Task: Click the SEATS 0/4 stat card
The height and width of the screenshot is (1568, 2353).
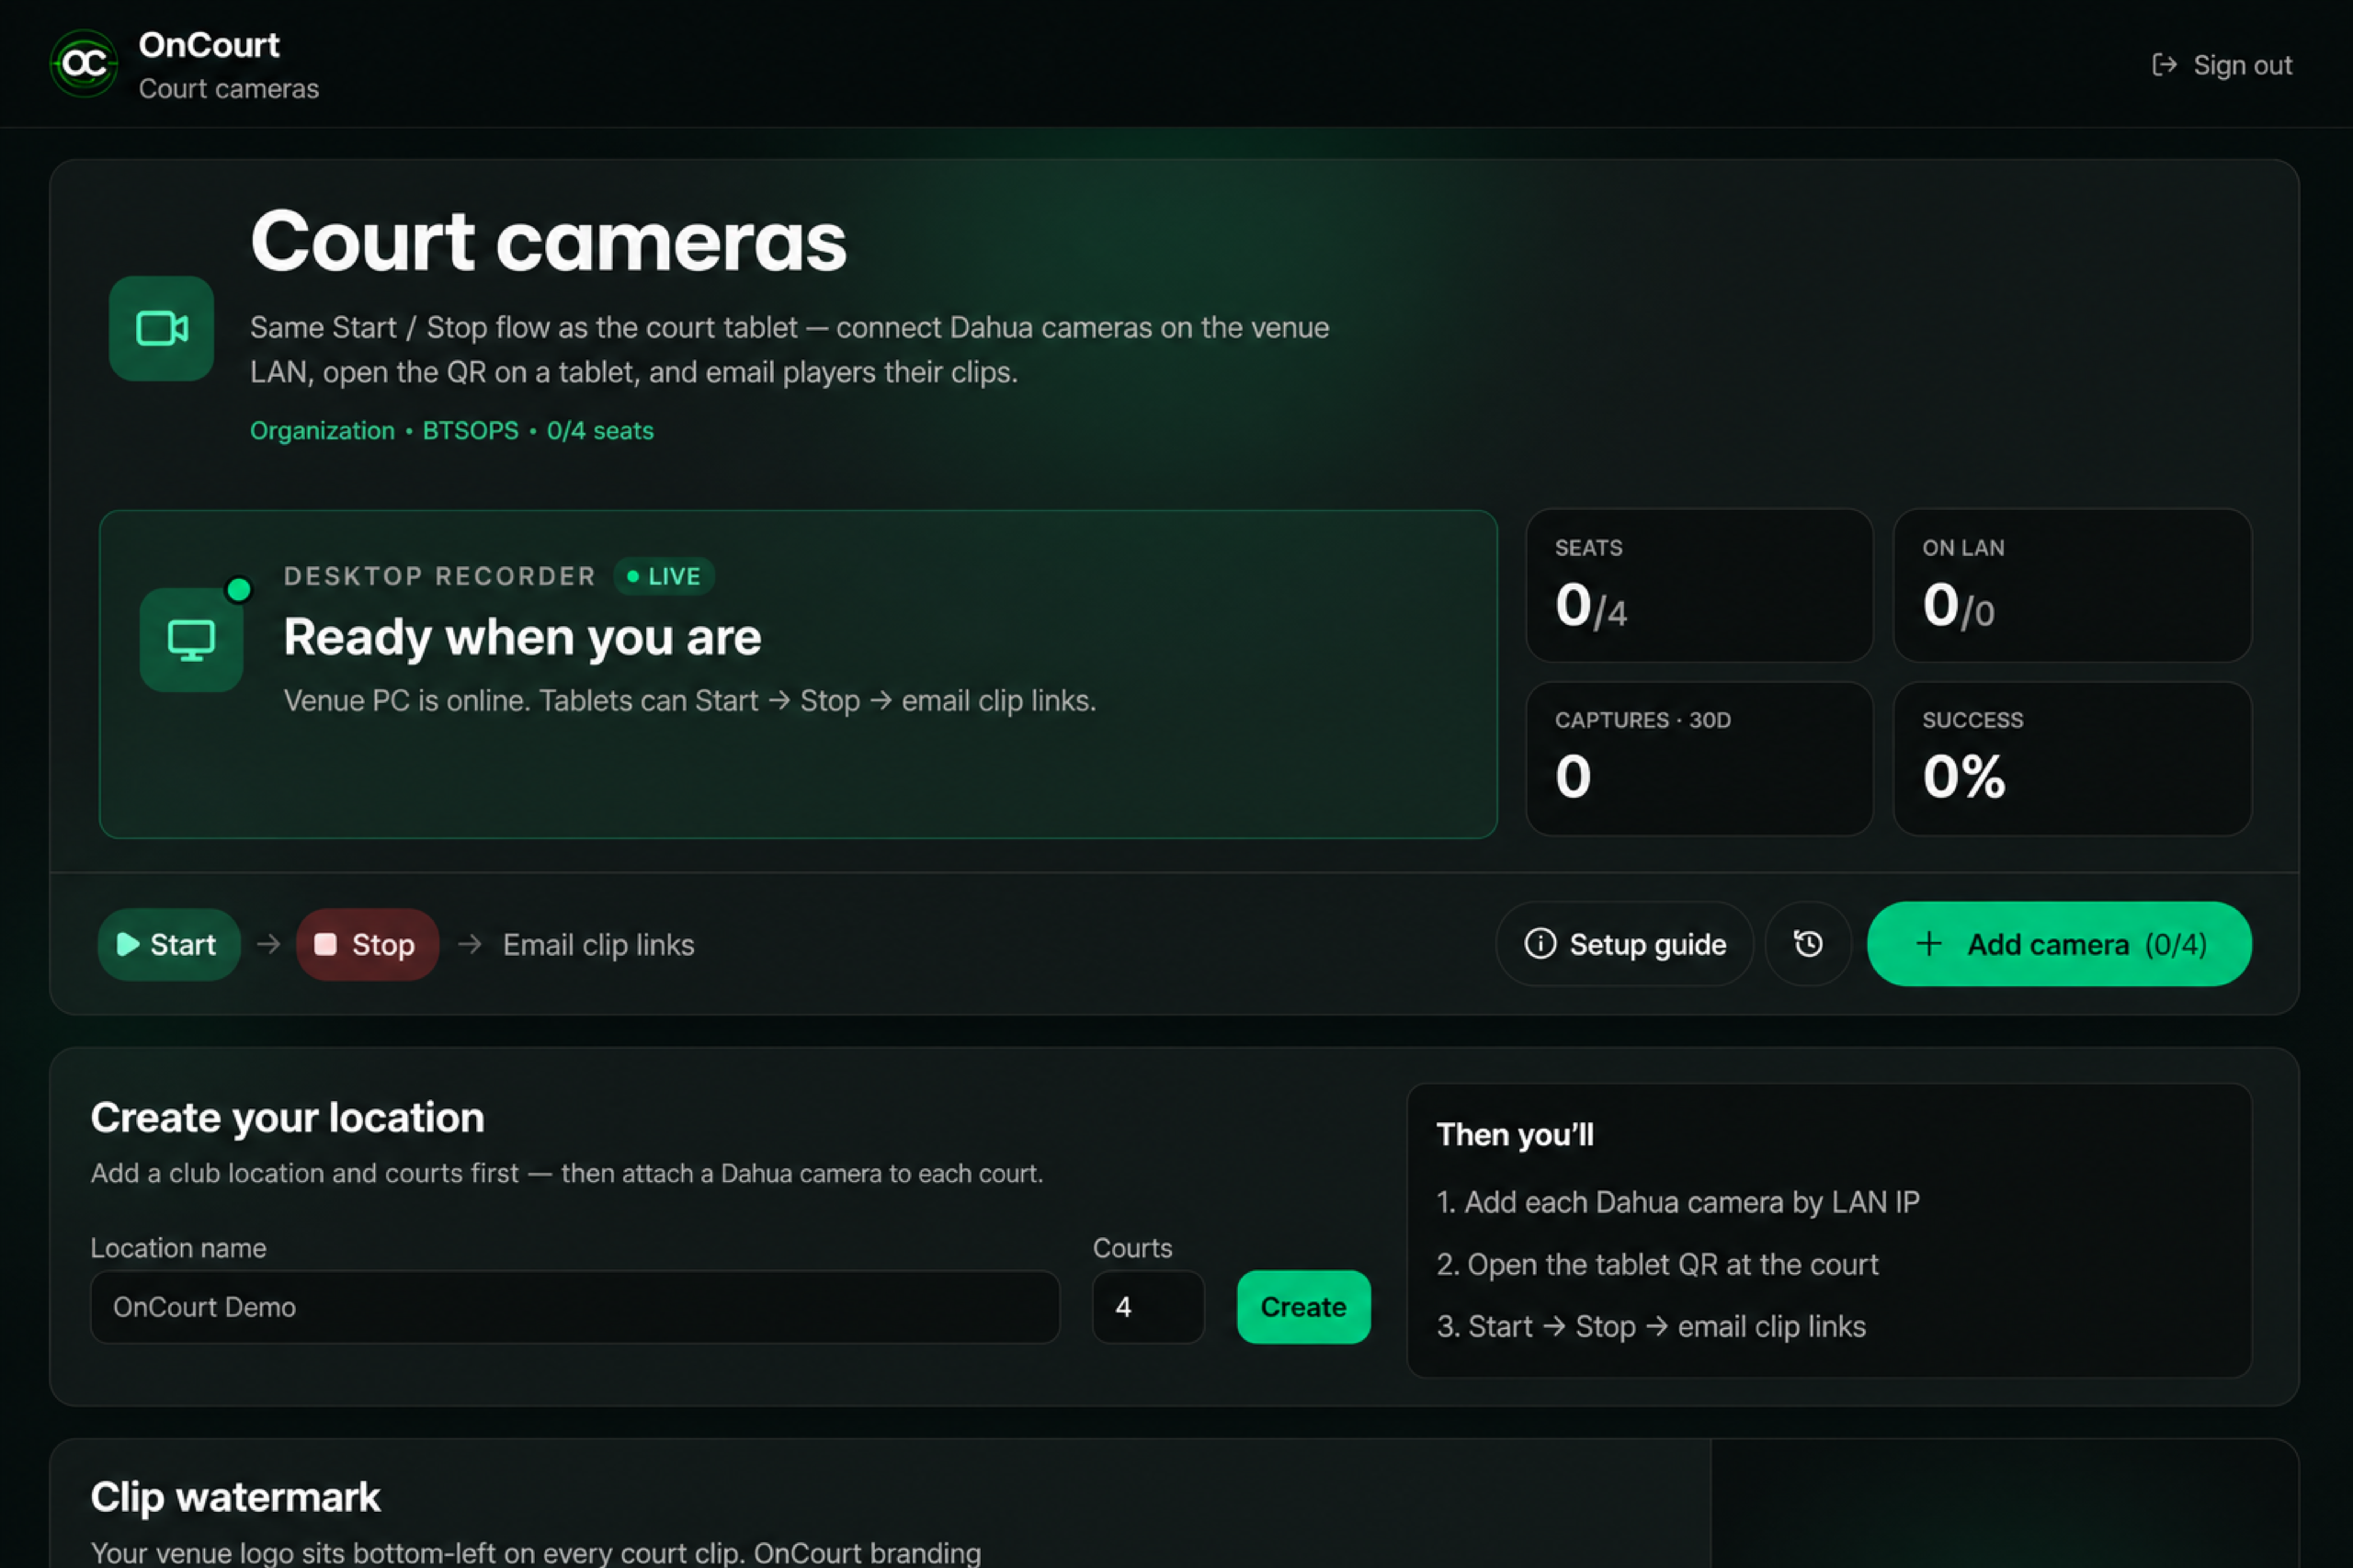Action: (1699, 586)
